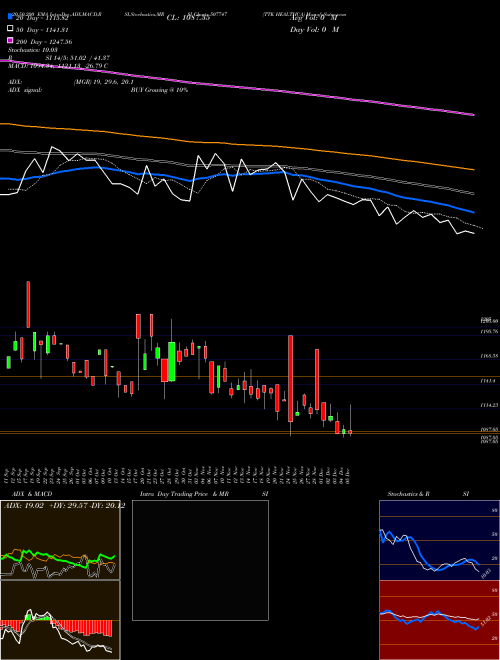Click the empty Intra Day Trading Price panel
The height and width of the screenshot is (660, 500).
200,560
